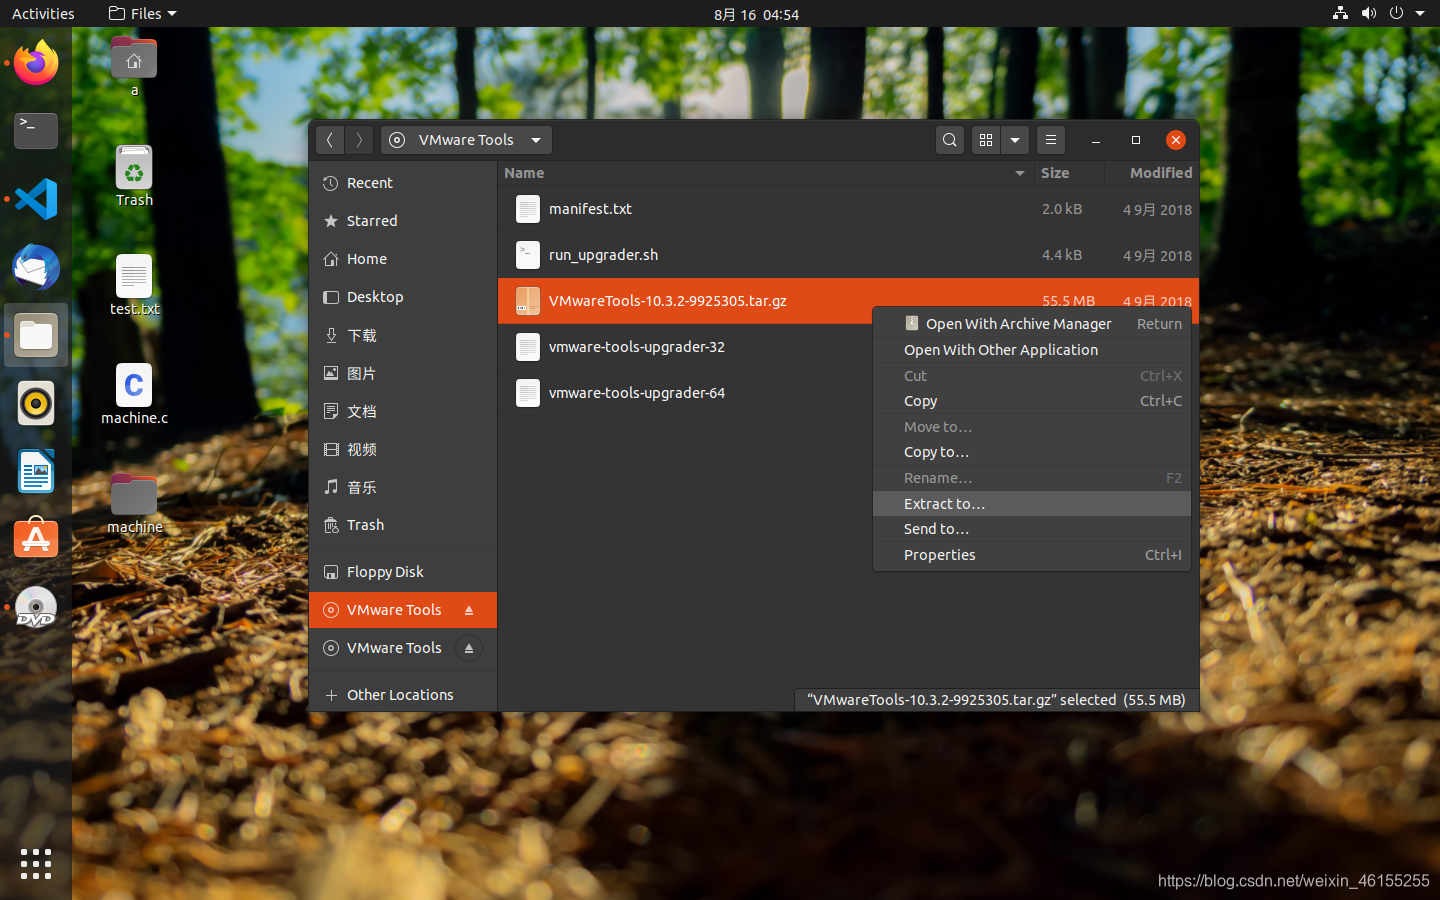Open Ubuntu Software from the dock

(x=36, y=539)
